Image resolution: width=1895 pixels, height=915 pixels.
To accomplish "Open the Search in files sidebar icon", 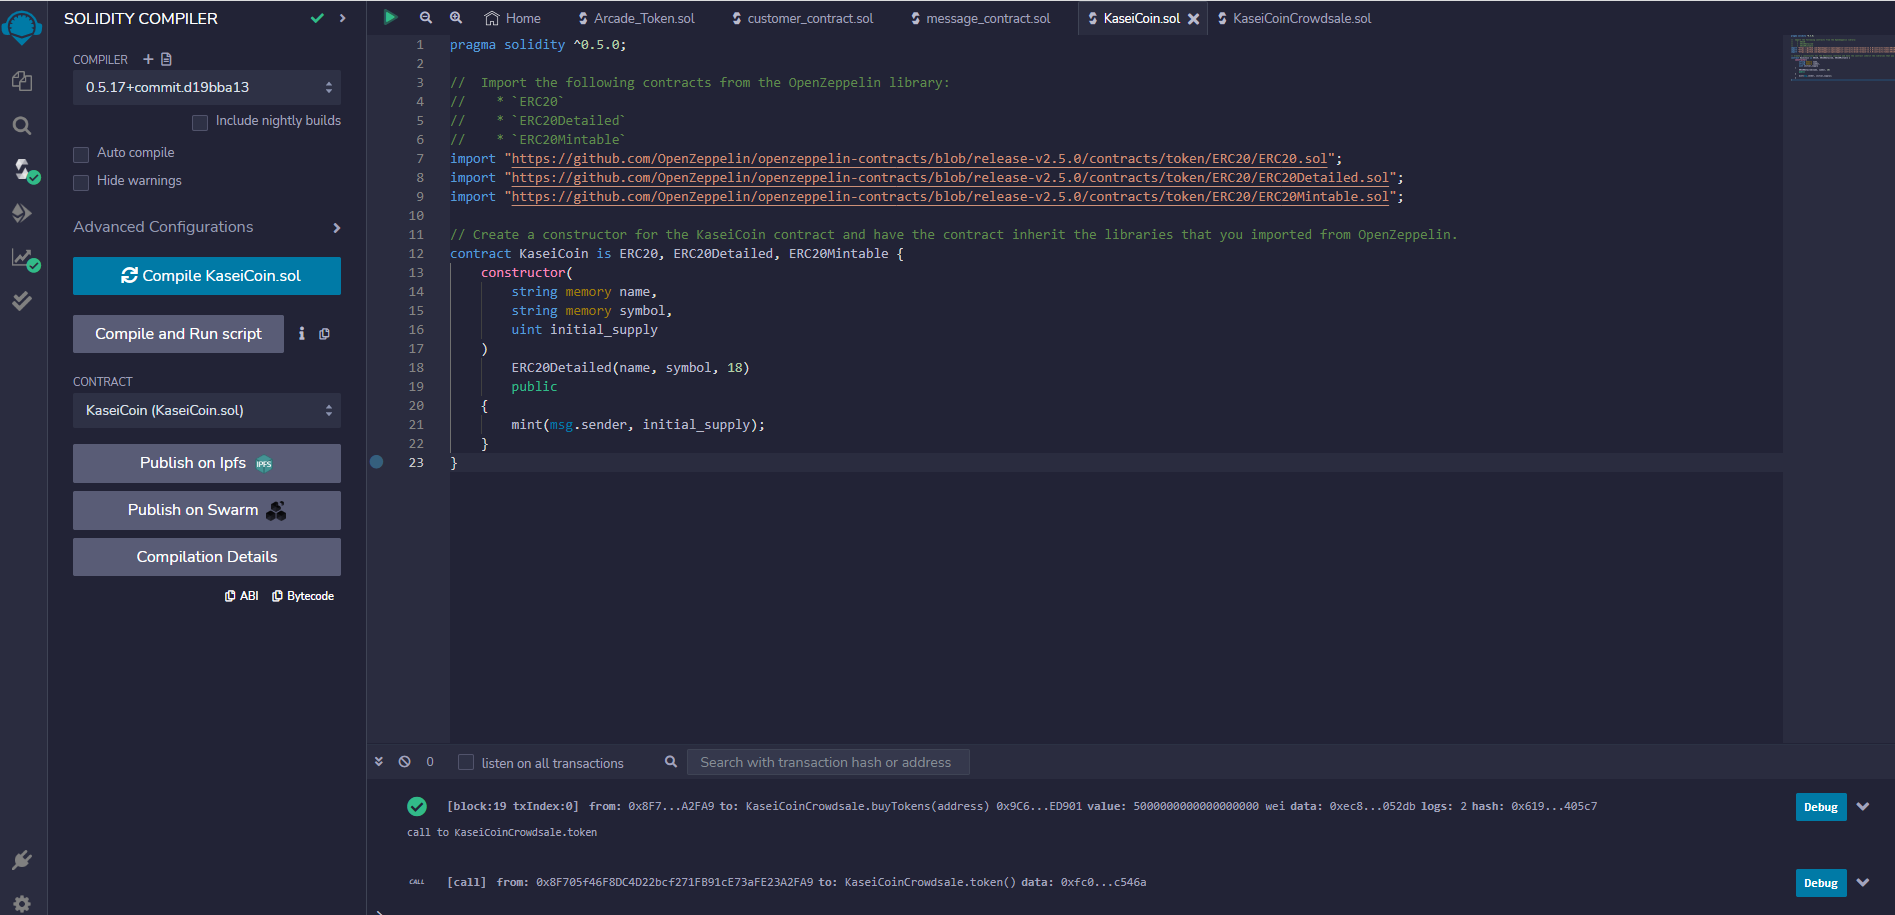I will [22, 126].
